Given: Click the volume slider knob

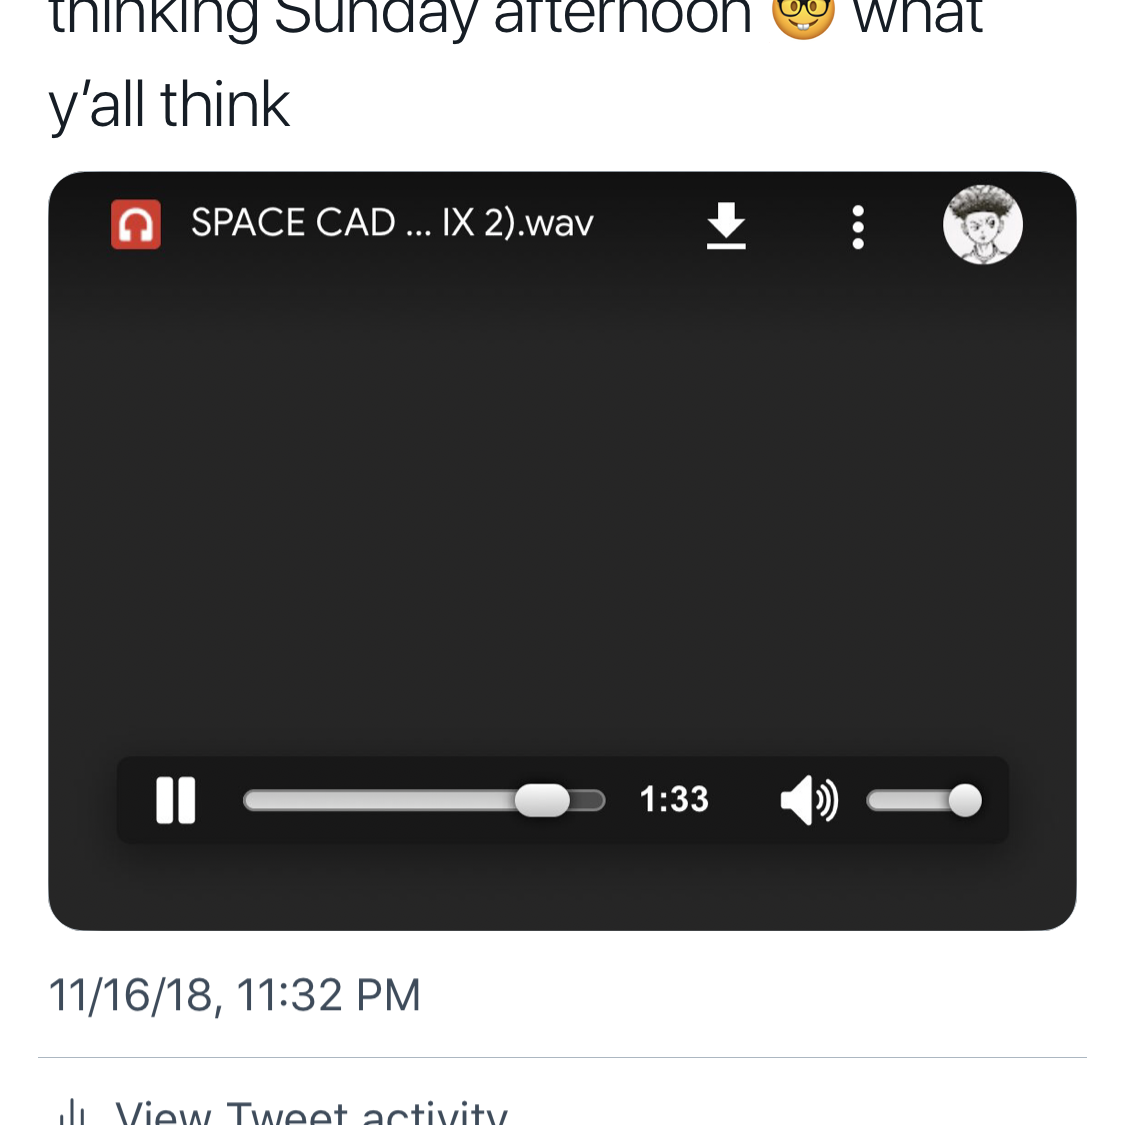Looking at the screenshot, I should click(964, 800).
